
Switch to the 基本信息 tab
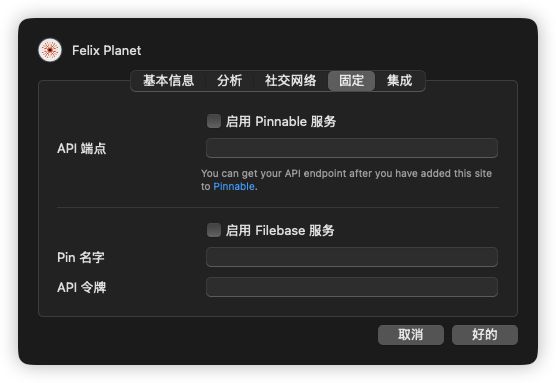click(x=168, y=81)
